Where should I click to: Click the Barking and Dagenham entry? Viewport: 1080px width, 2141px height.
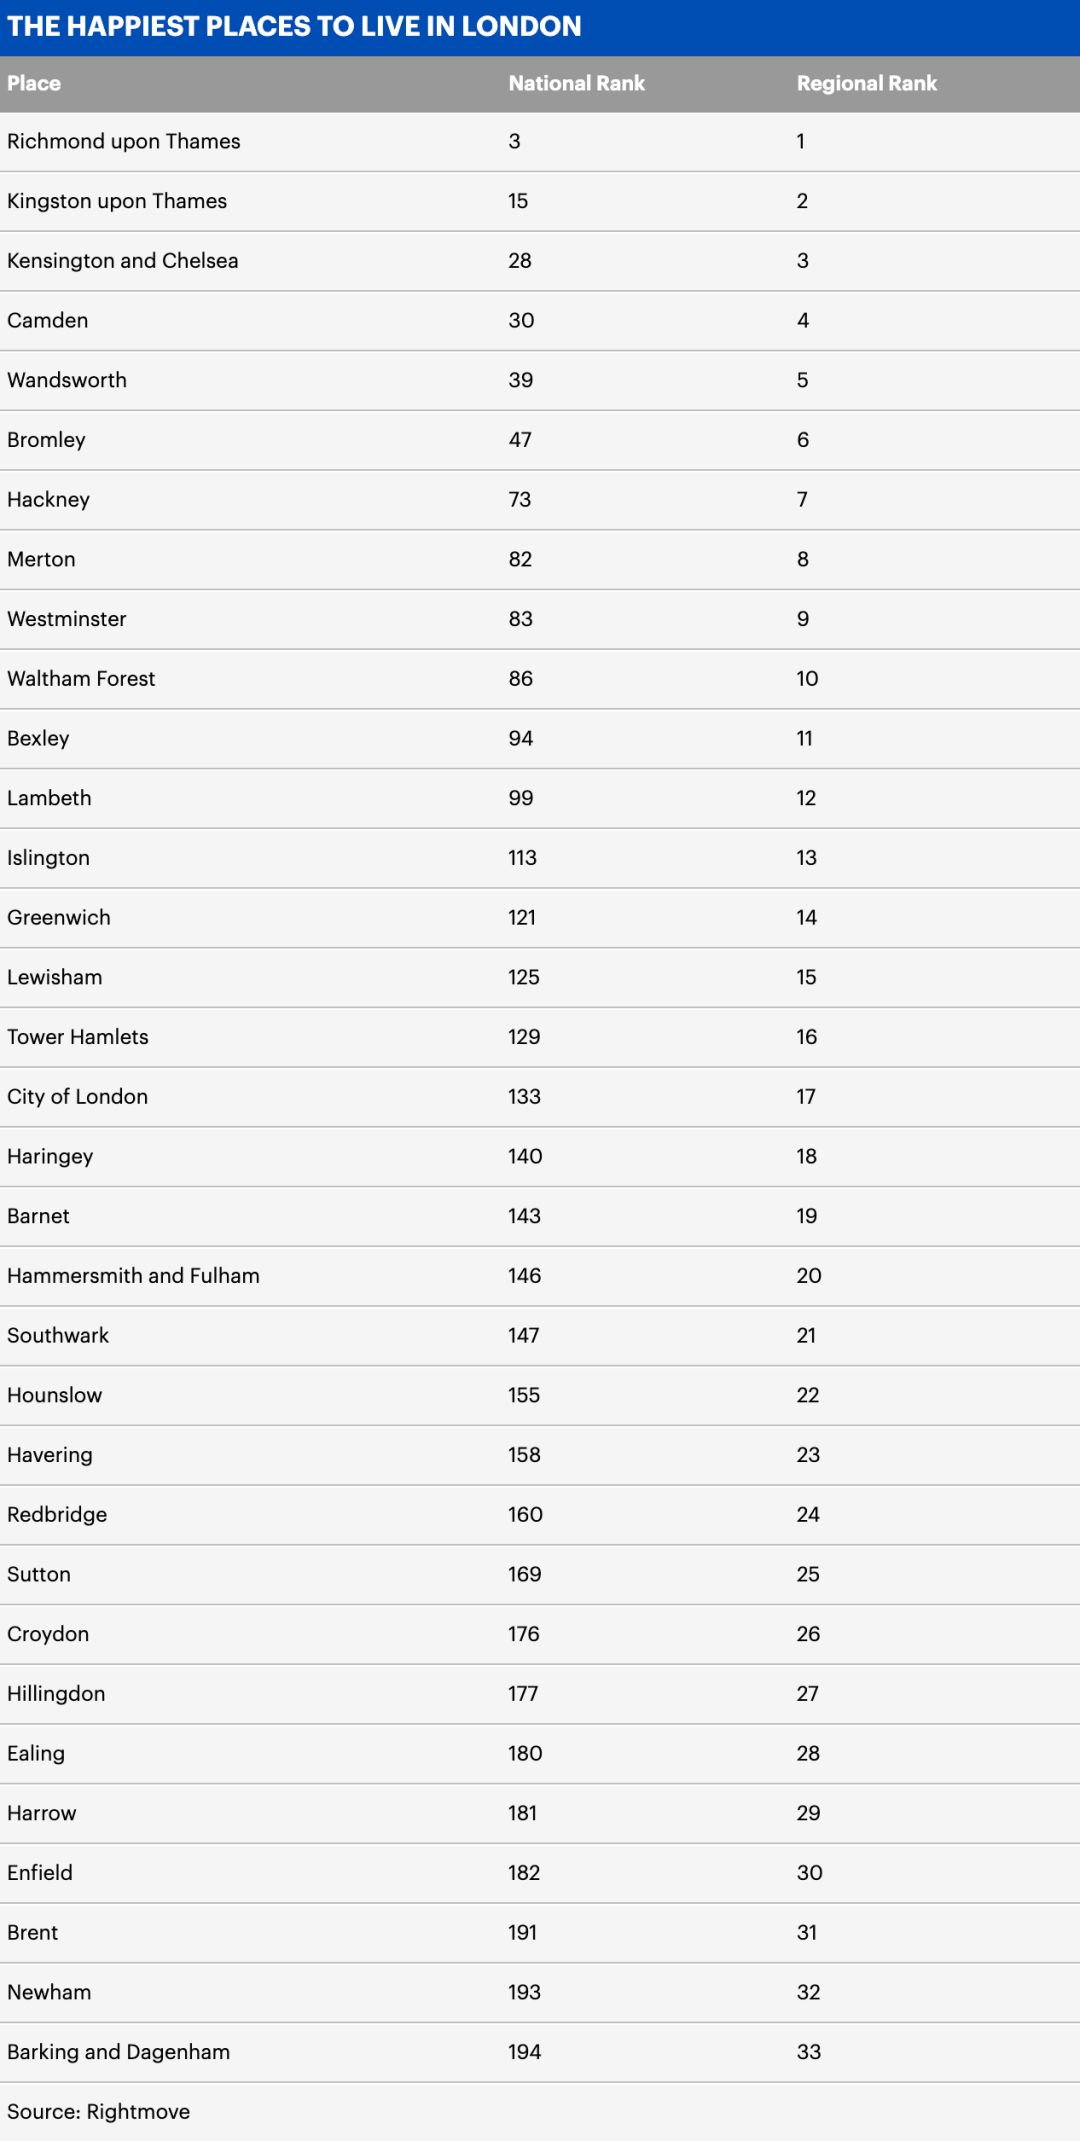[118, 2052]
